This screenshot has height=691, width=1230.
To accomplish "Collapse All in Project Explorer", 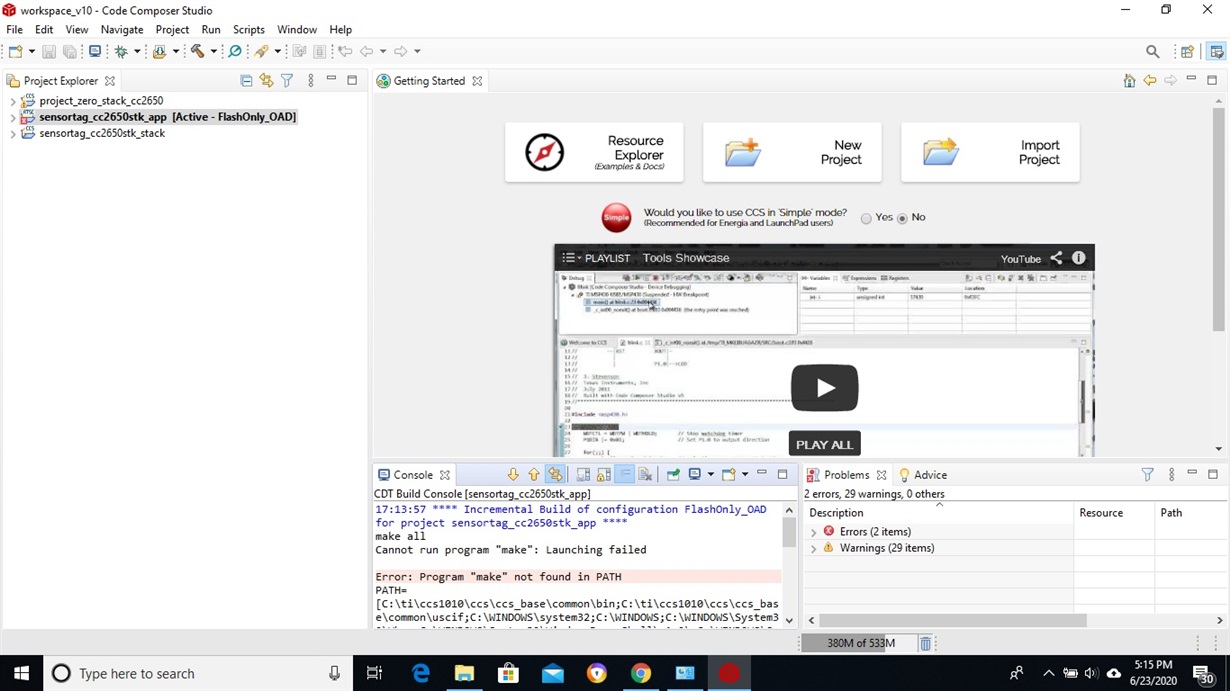I will click(x=246, y=81).
